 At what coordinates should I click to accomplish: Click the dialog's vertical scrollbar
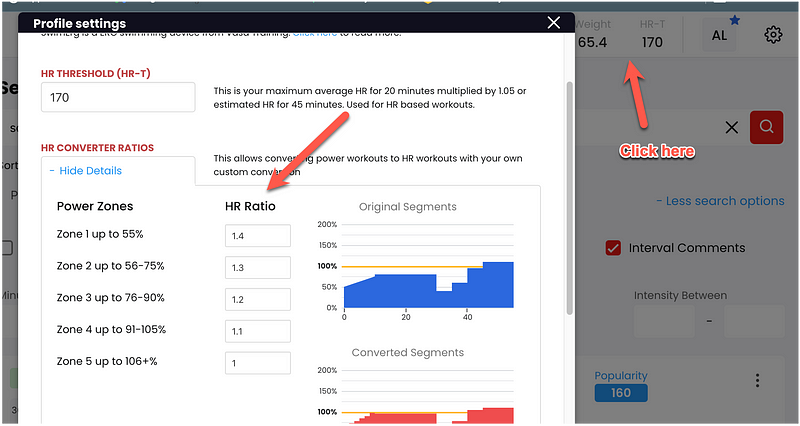point(570,198)
